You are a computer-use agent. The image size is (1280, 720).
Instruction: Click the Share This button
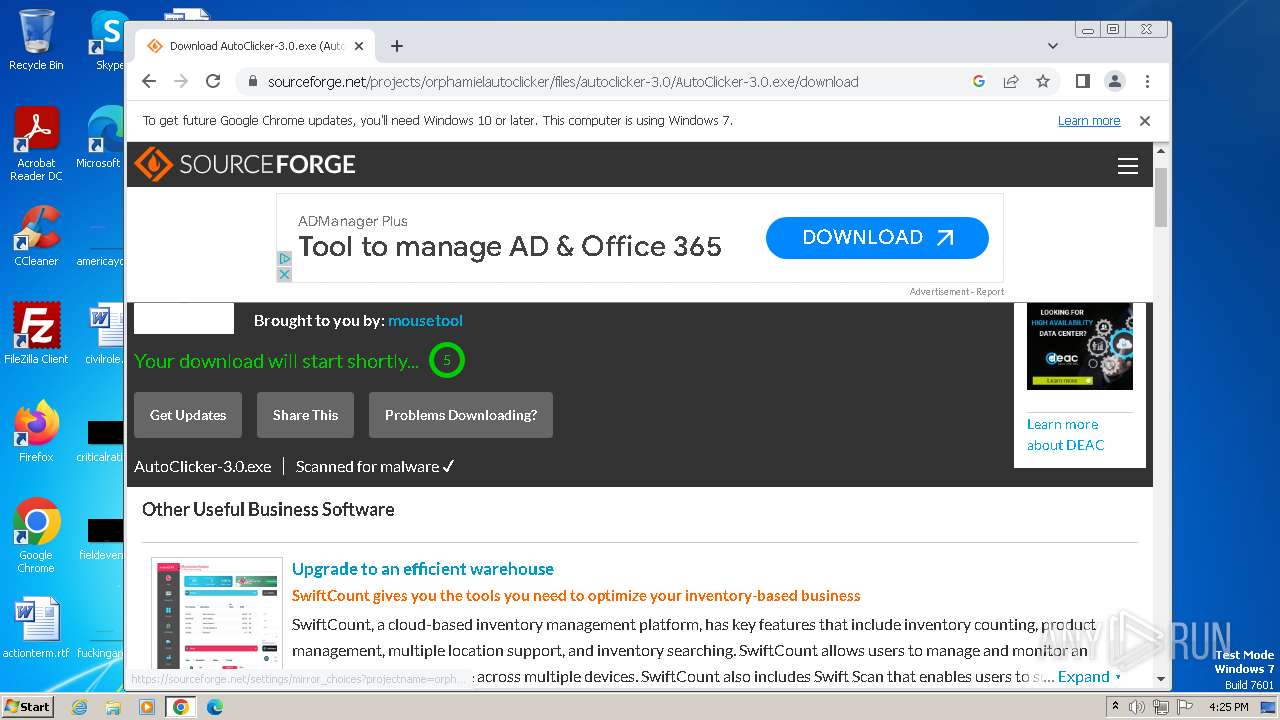click(305, 415)
